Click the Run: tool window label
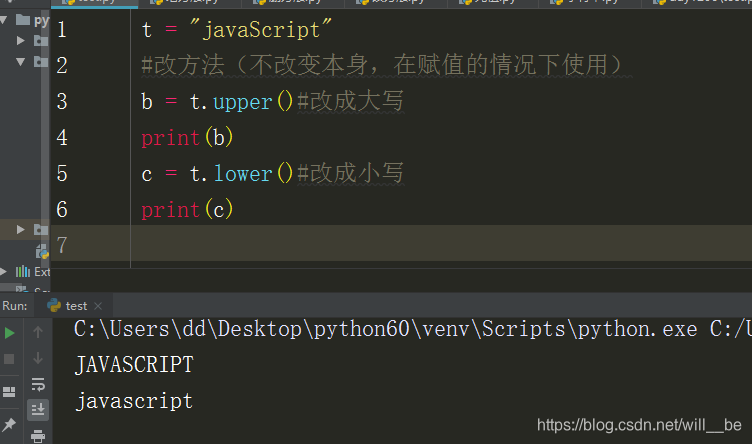This screenshot has width=752, height=444. click(x=14, y=306)
